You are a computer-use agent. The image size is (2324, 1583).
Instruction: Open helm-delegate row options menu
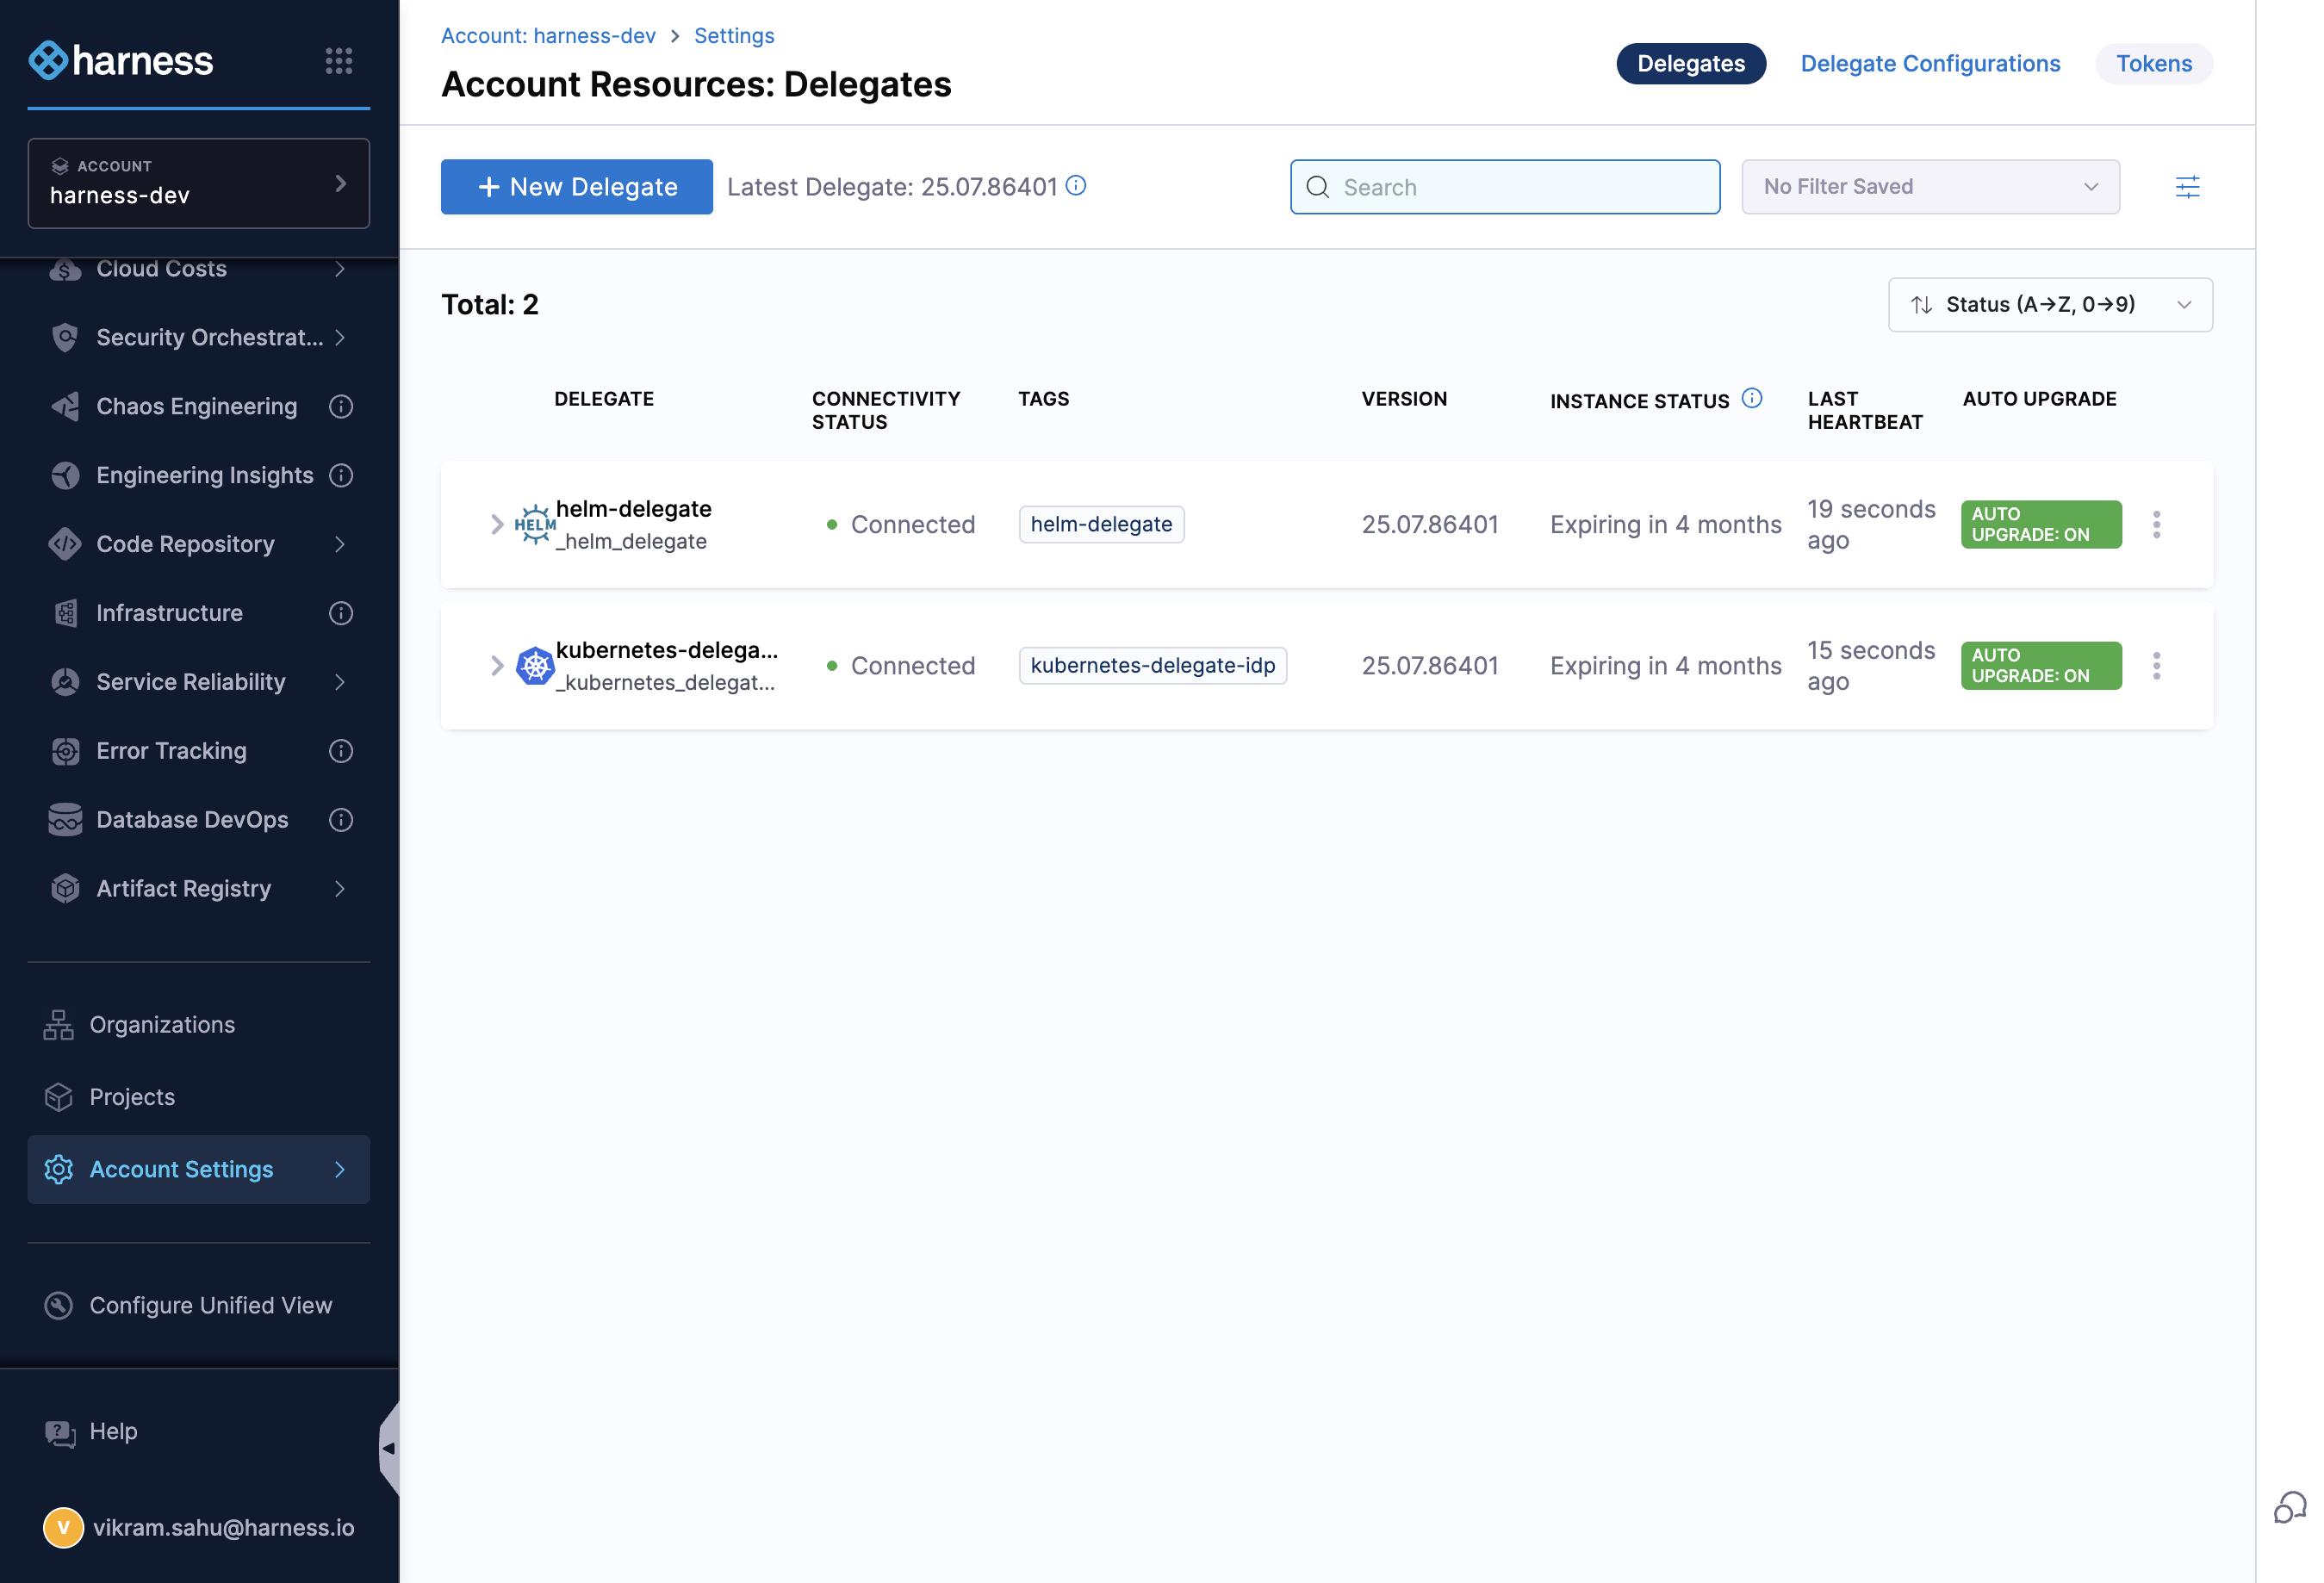[2156, 524]
